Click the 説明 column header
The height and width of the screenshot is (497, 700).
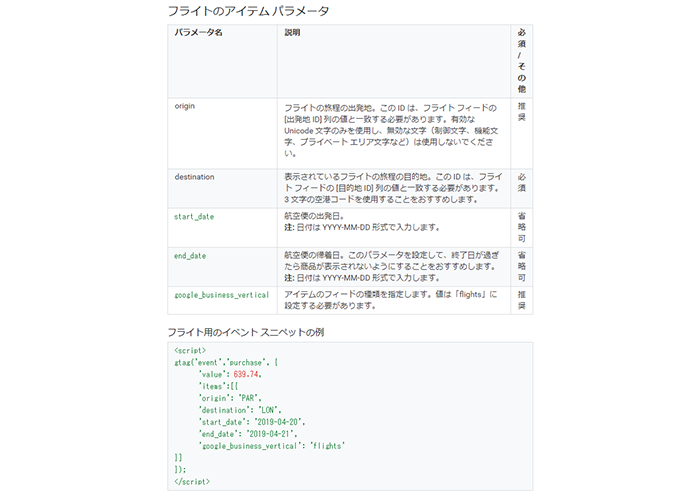coord(292,33)
